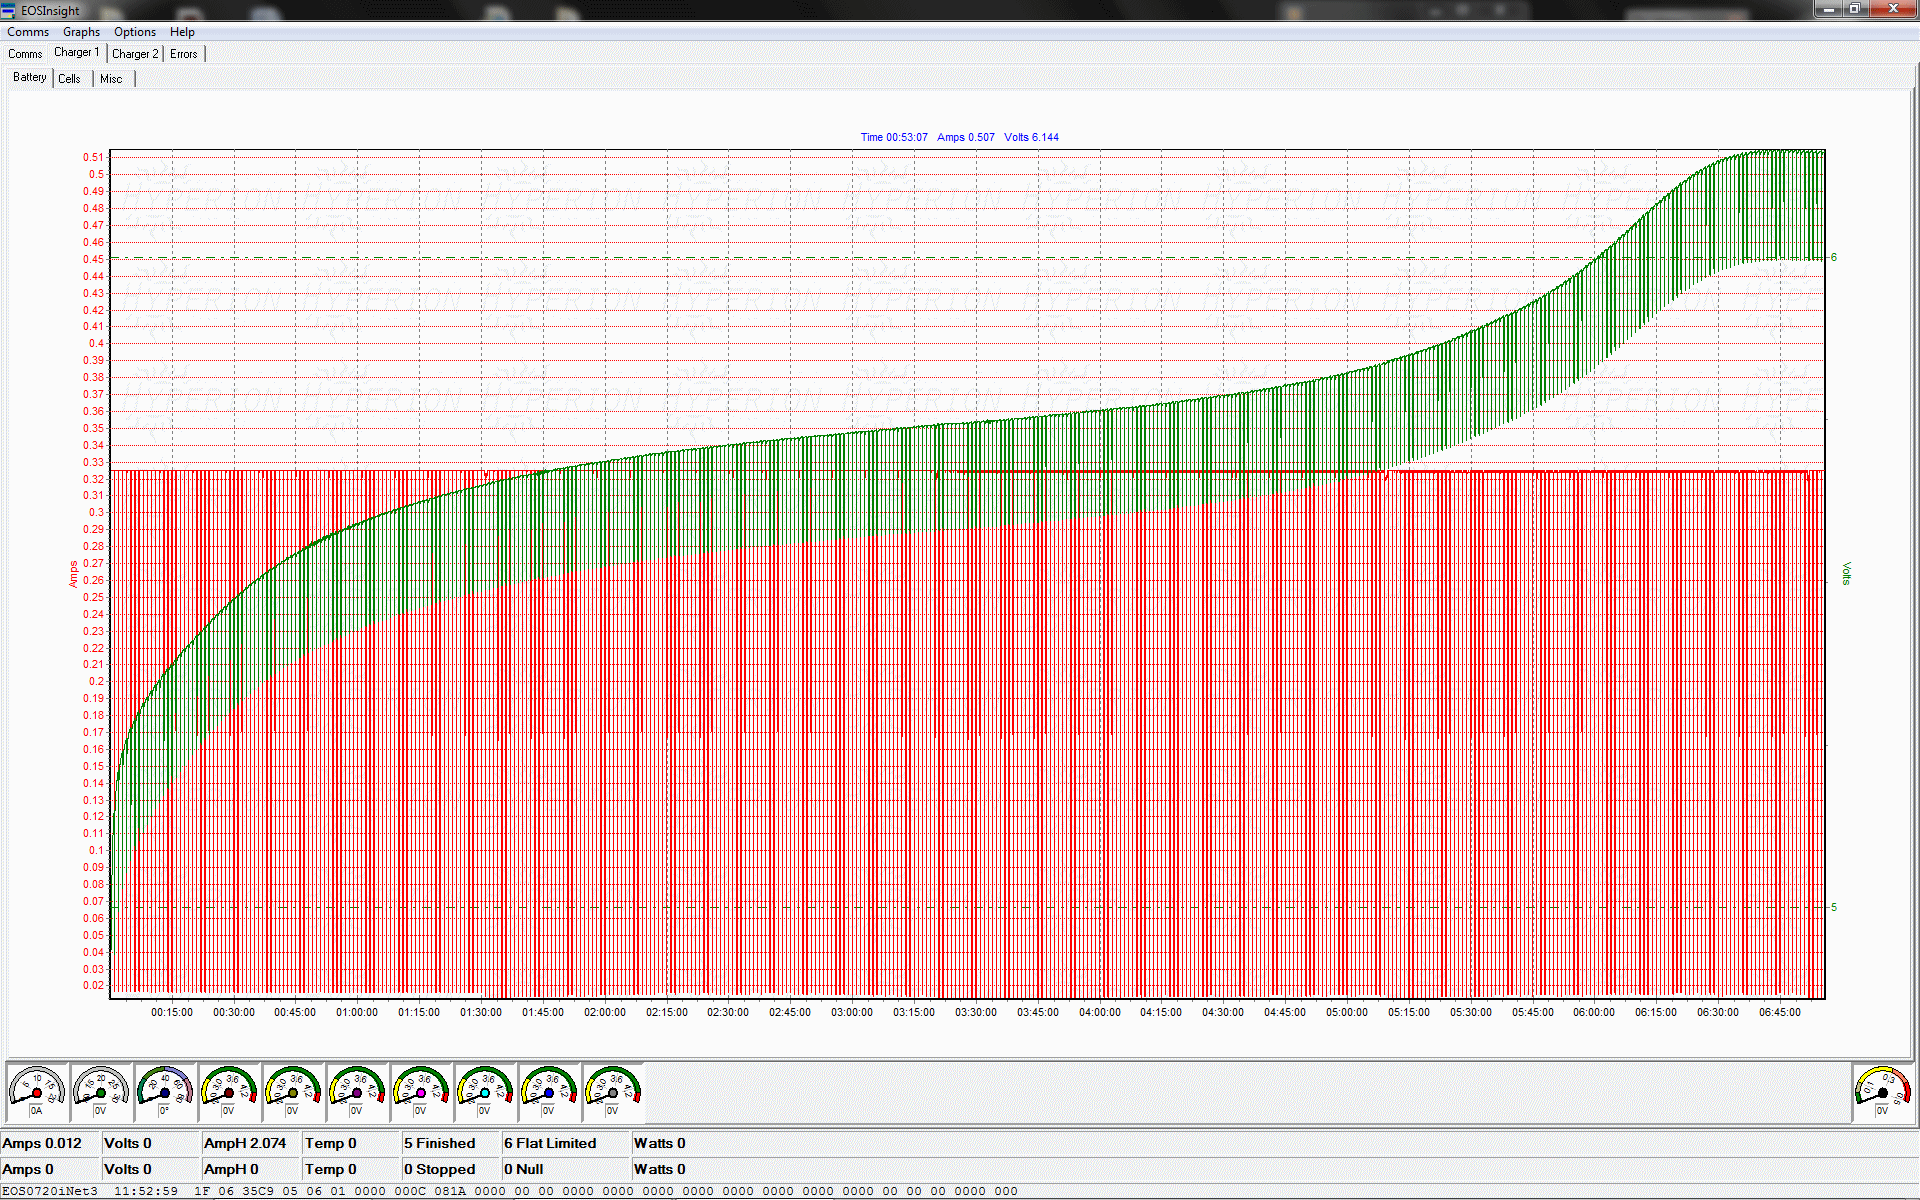
Task: Select the Cells sub-tab
Action: (69, 79)
